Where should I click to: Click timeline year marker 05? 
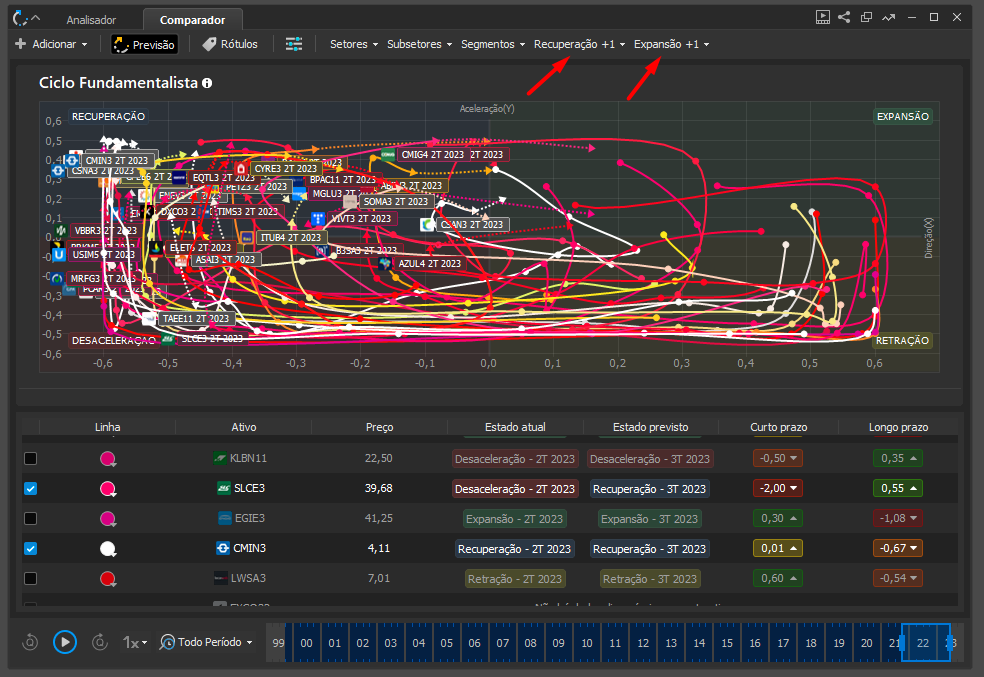[x=446, y=643]
